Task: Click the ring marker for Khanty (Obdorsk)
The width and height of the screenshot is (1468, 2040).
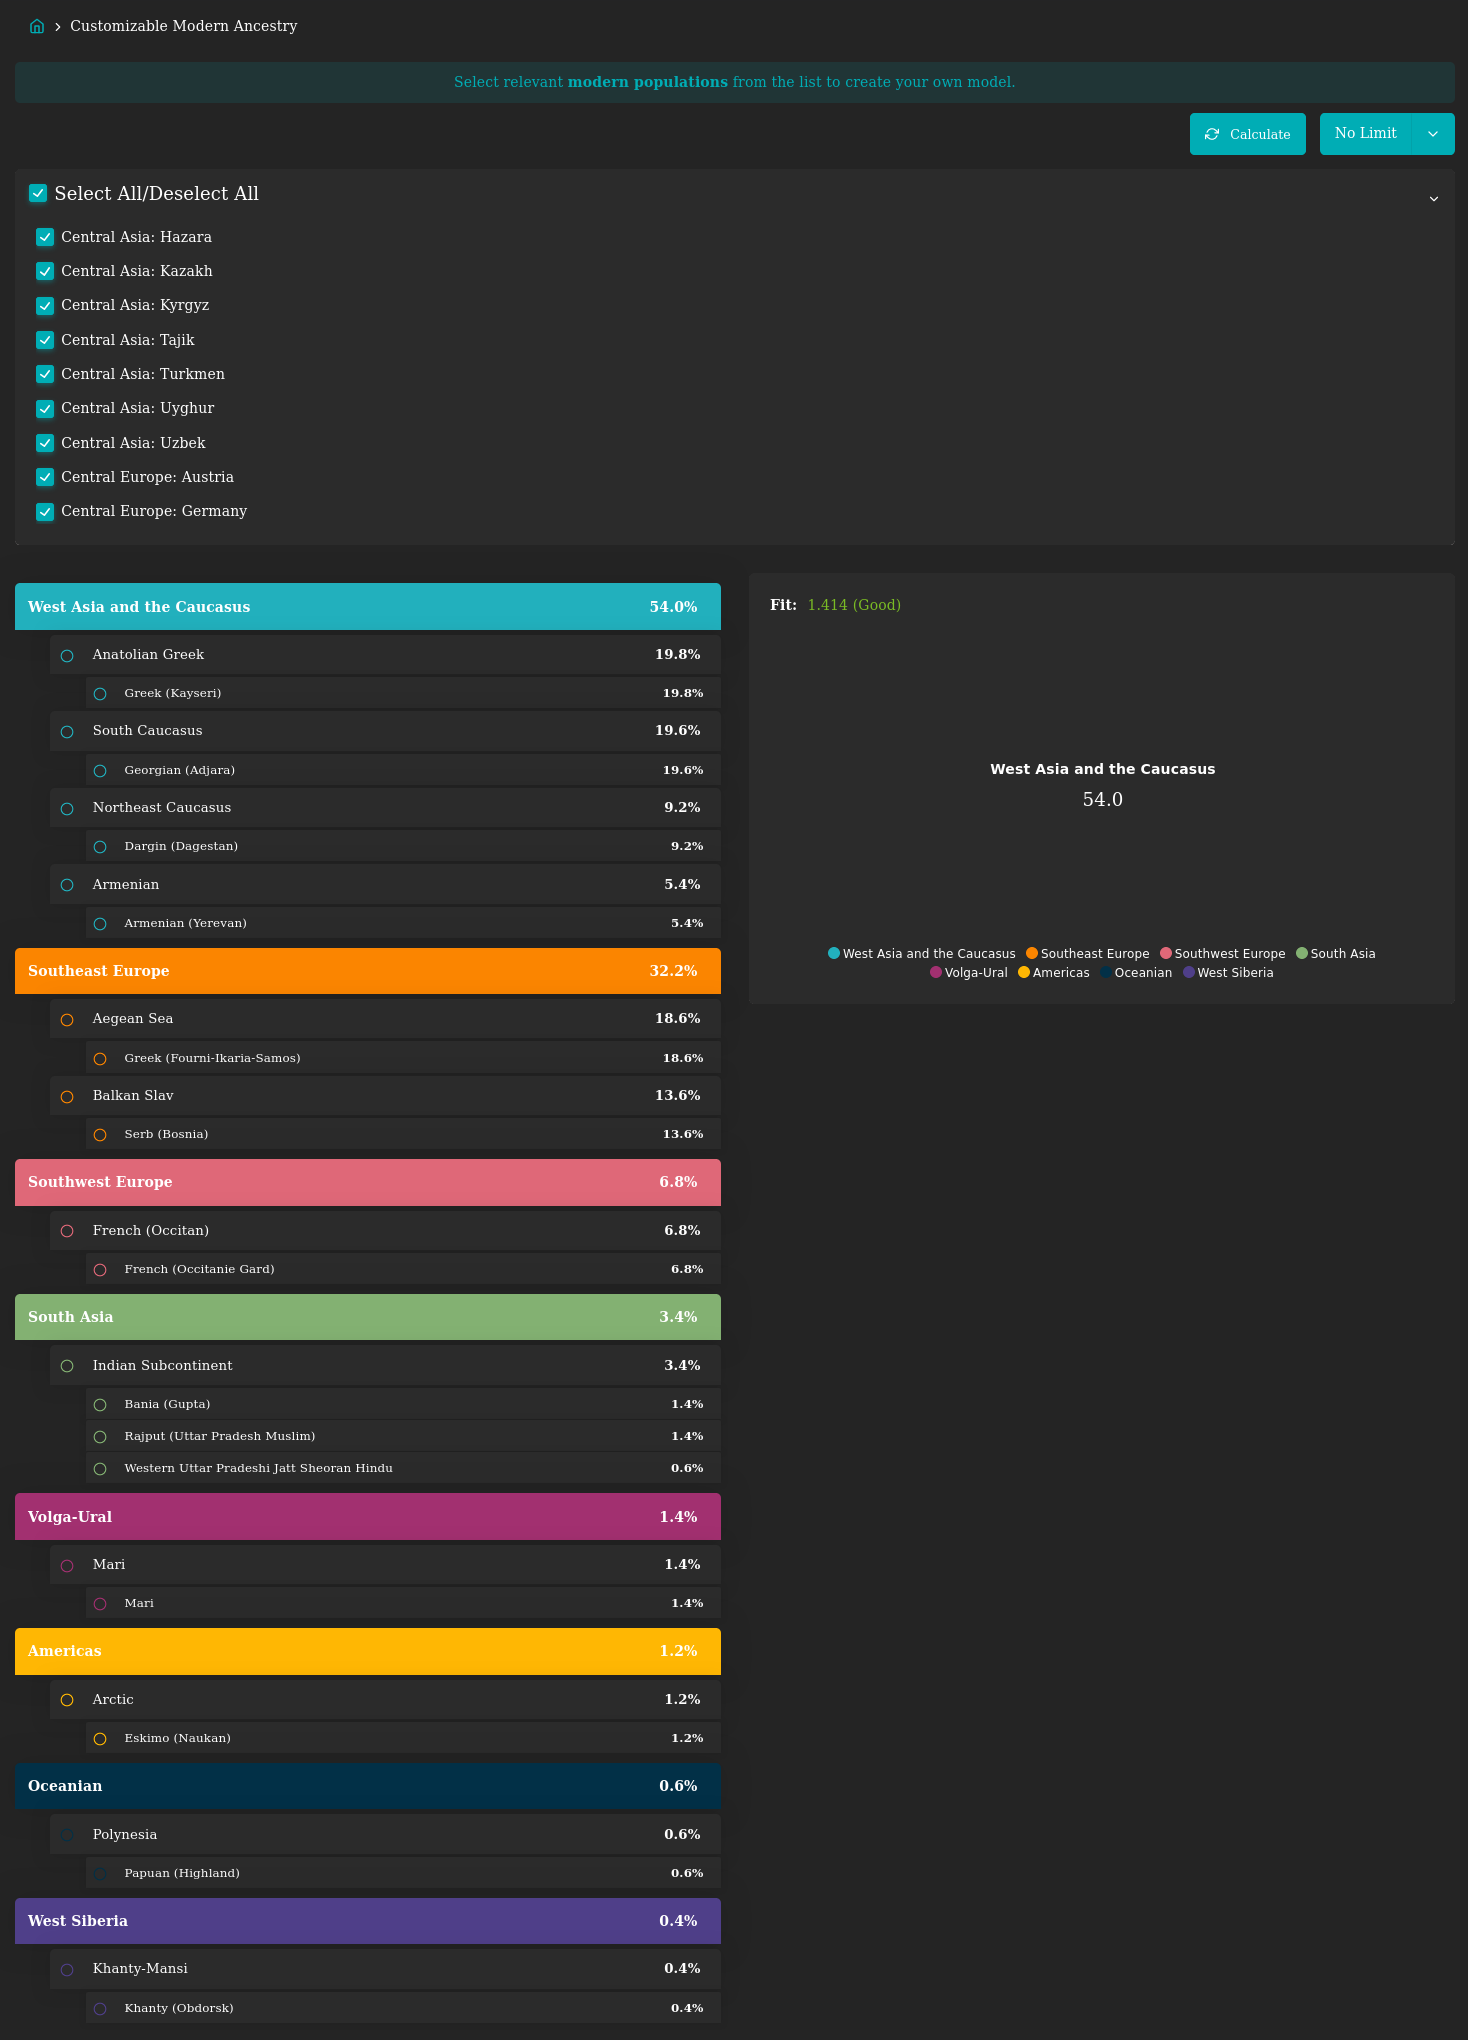Action: [x=100, y=2009]
